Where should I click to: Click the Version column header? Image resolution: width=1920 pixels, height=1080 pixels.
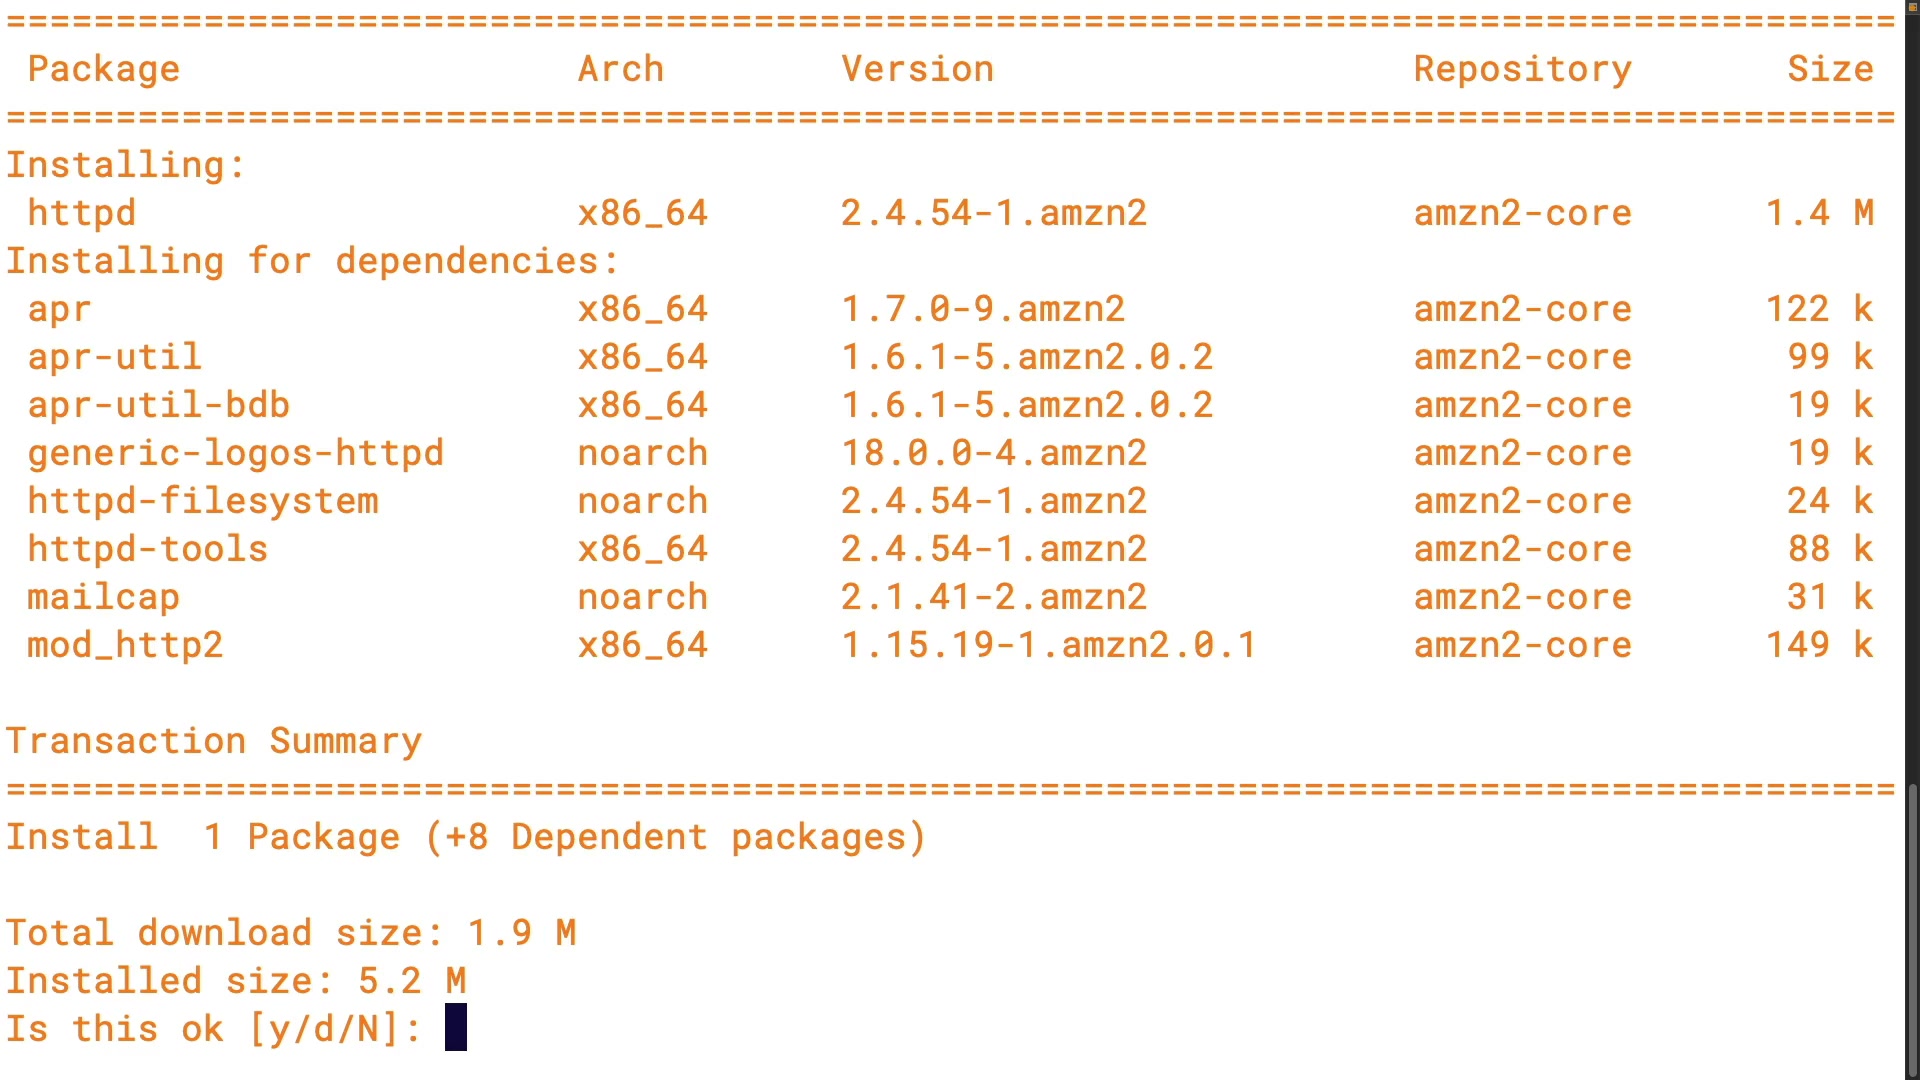coord(917,69)
